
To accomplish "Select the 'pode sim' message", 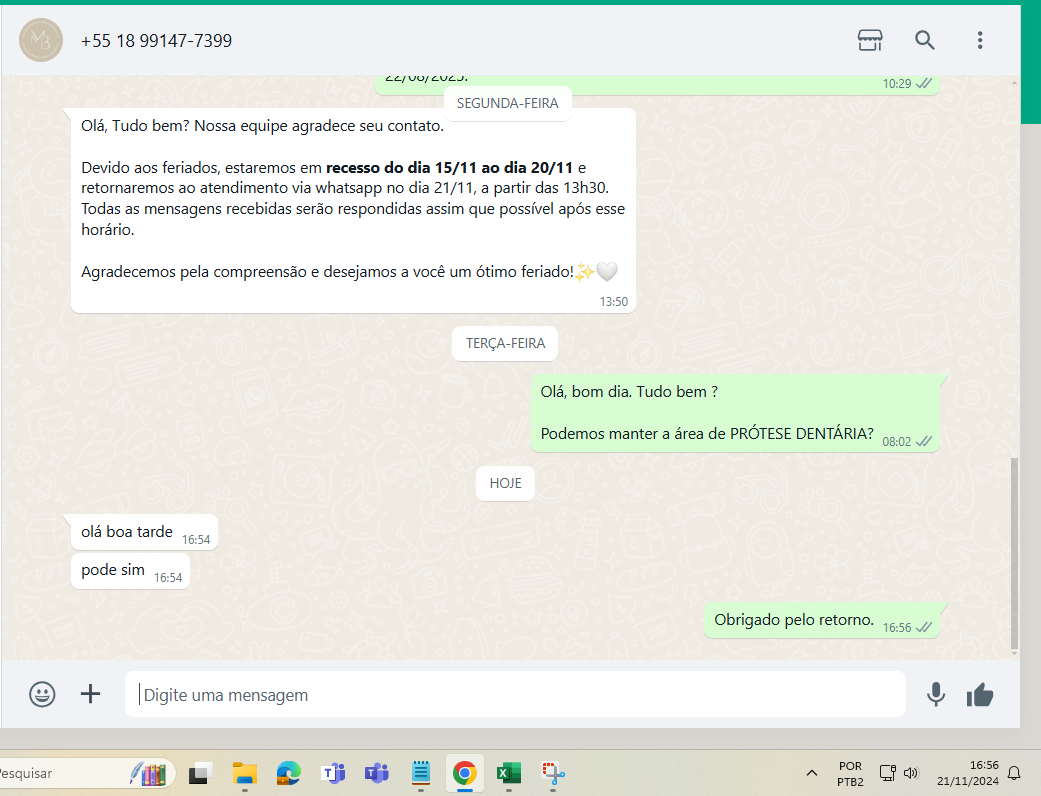I will pos(130,570).
